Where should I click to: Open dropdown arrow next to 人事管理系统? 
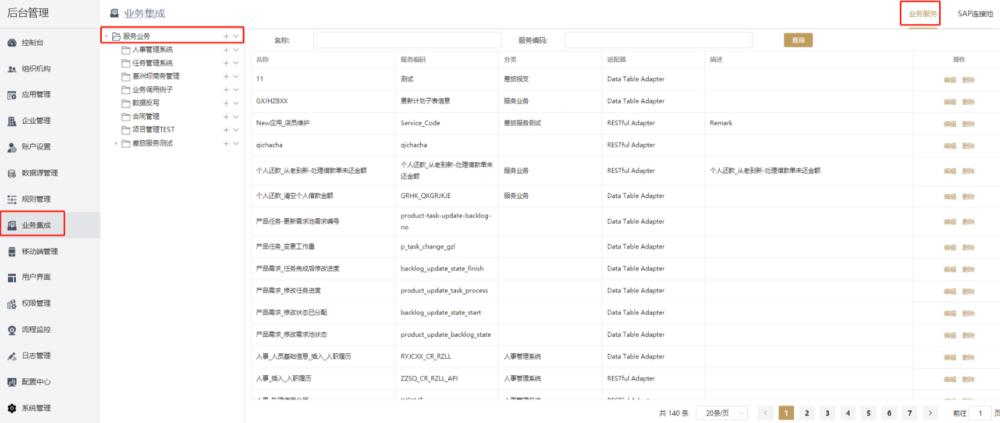(236, 49)
